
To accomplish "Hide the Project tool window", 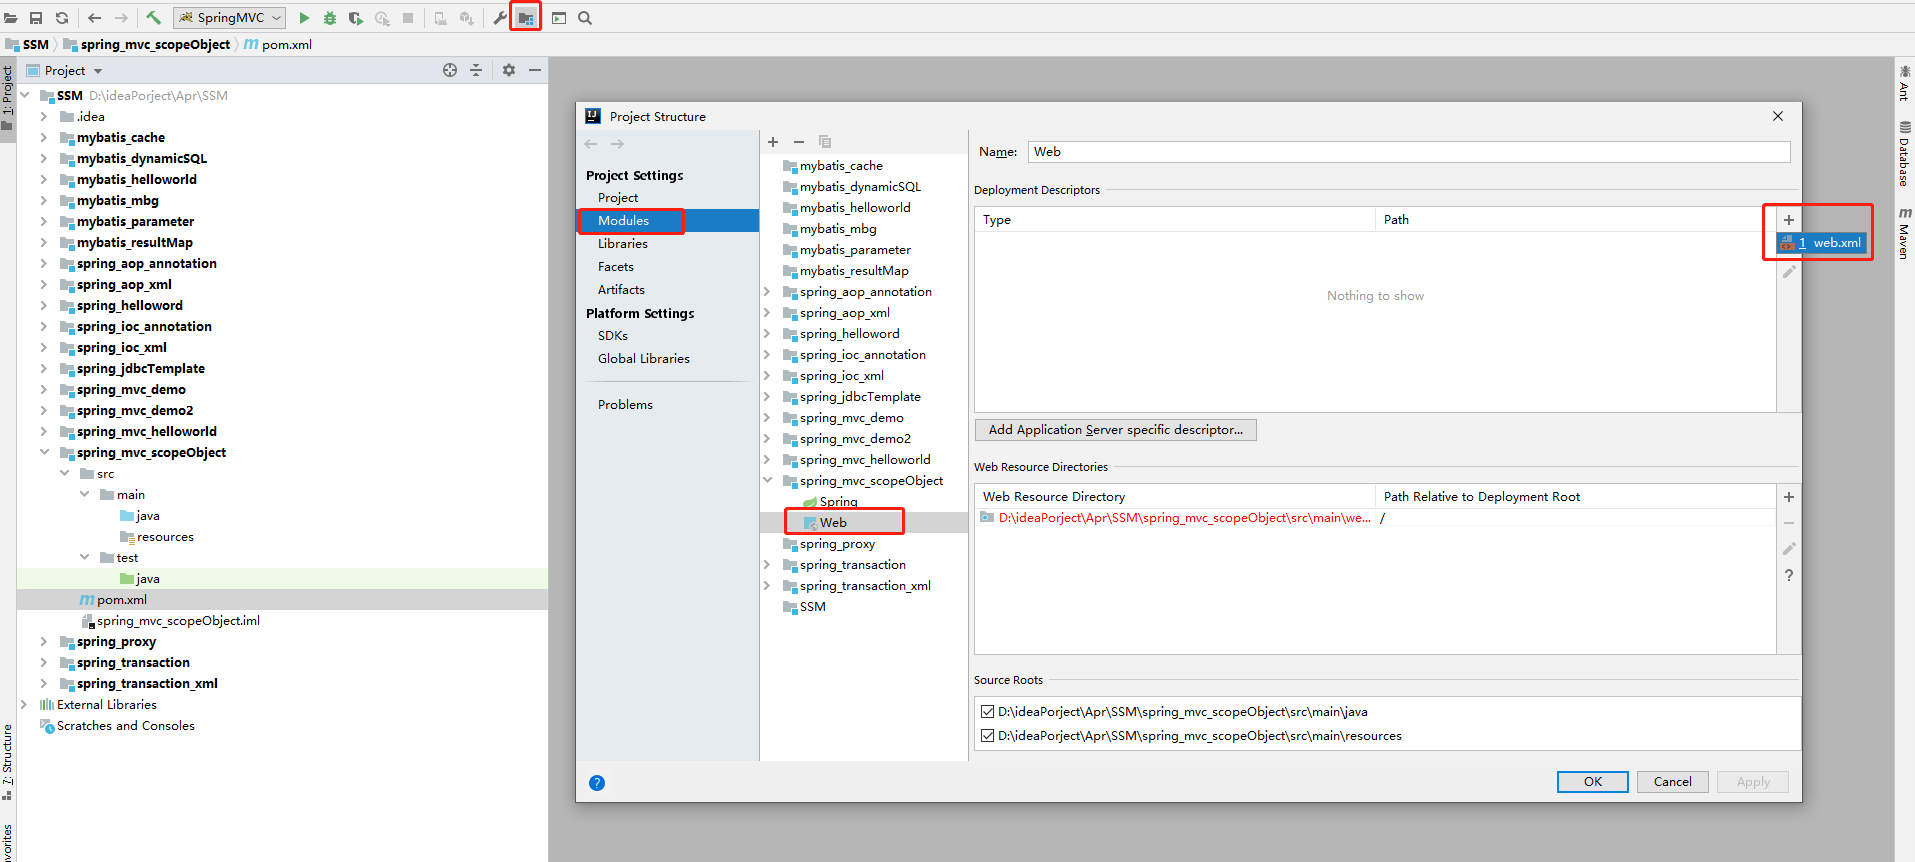I will pos(535,70).
